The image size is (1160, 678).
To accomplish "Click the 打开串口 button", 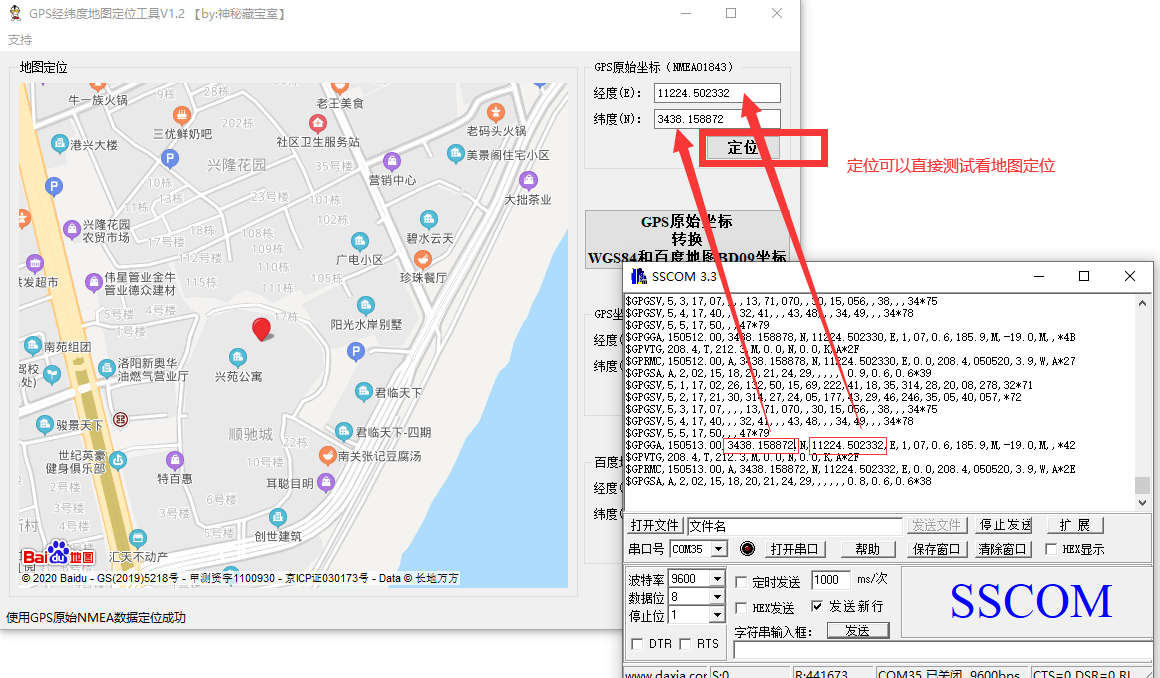I will coord(795,549).
